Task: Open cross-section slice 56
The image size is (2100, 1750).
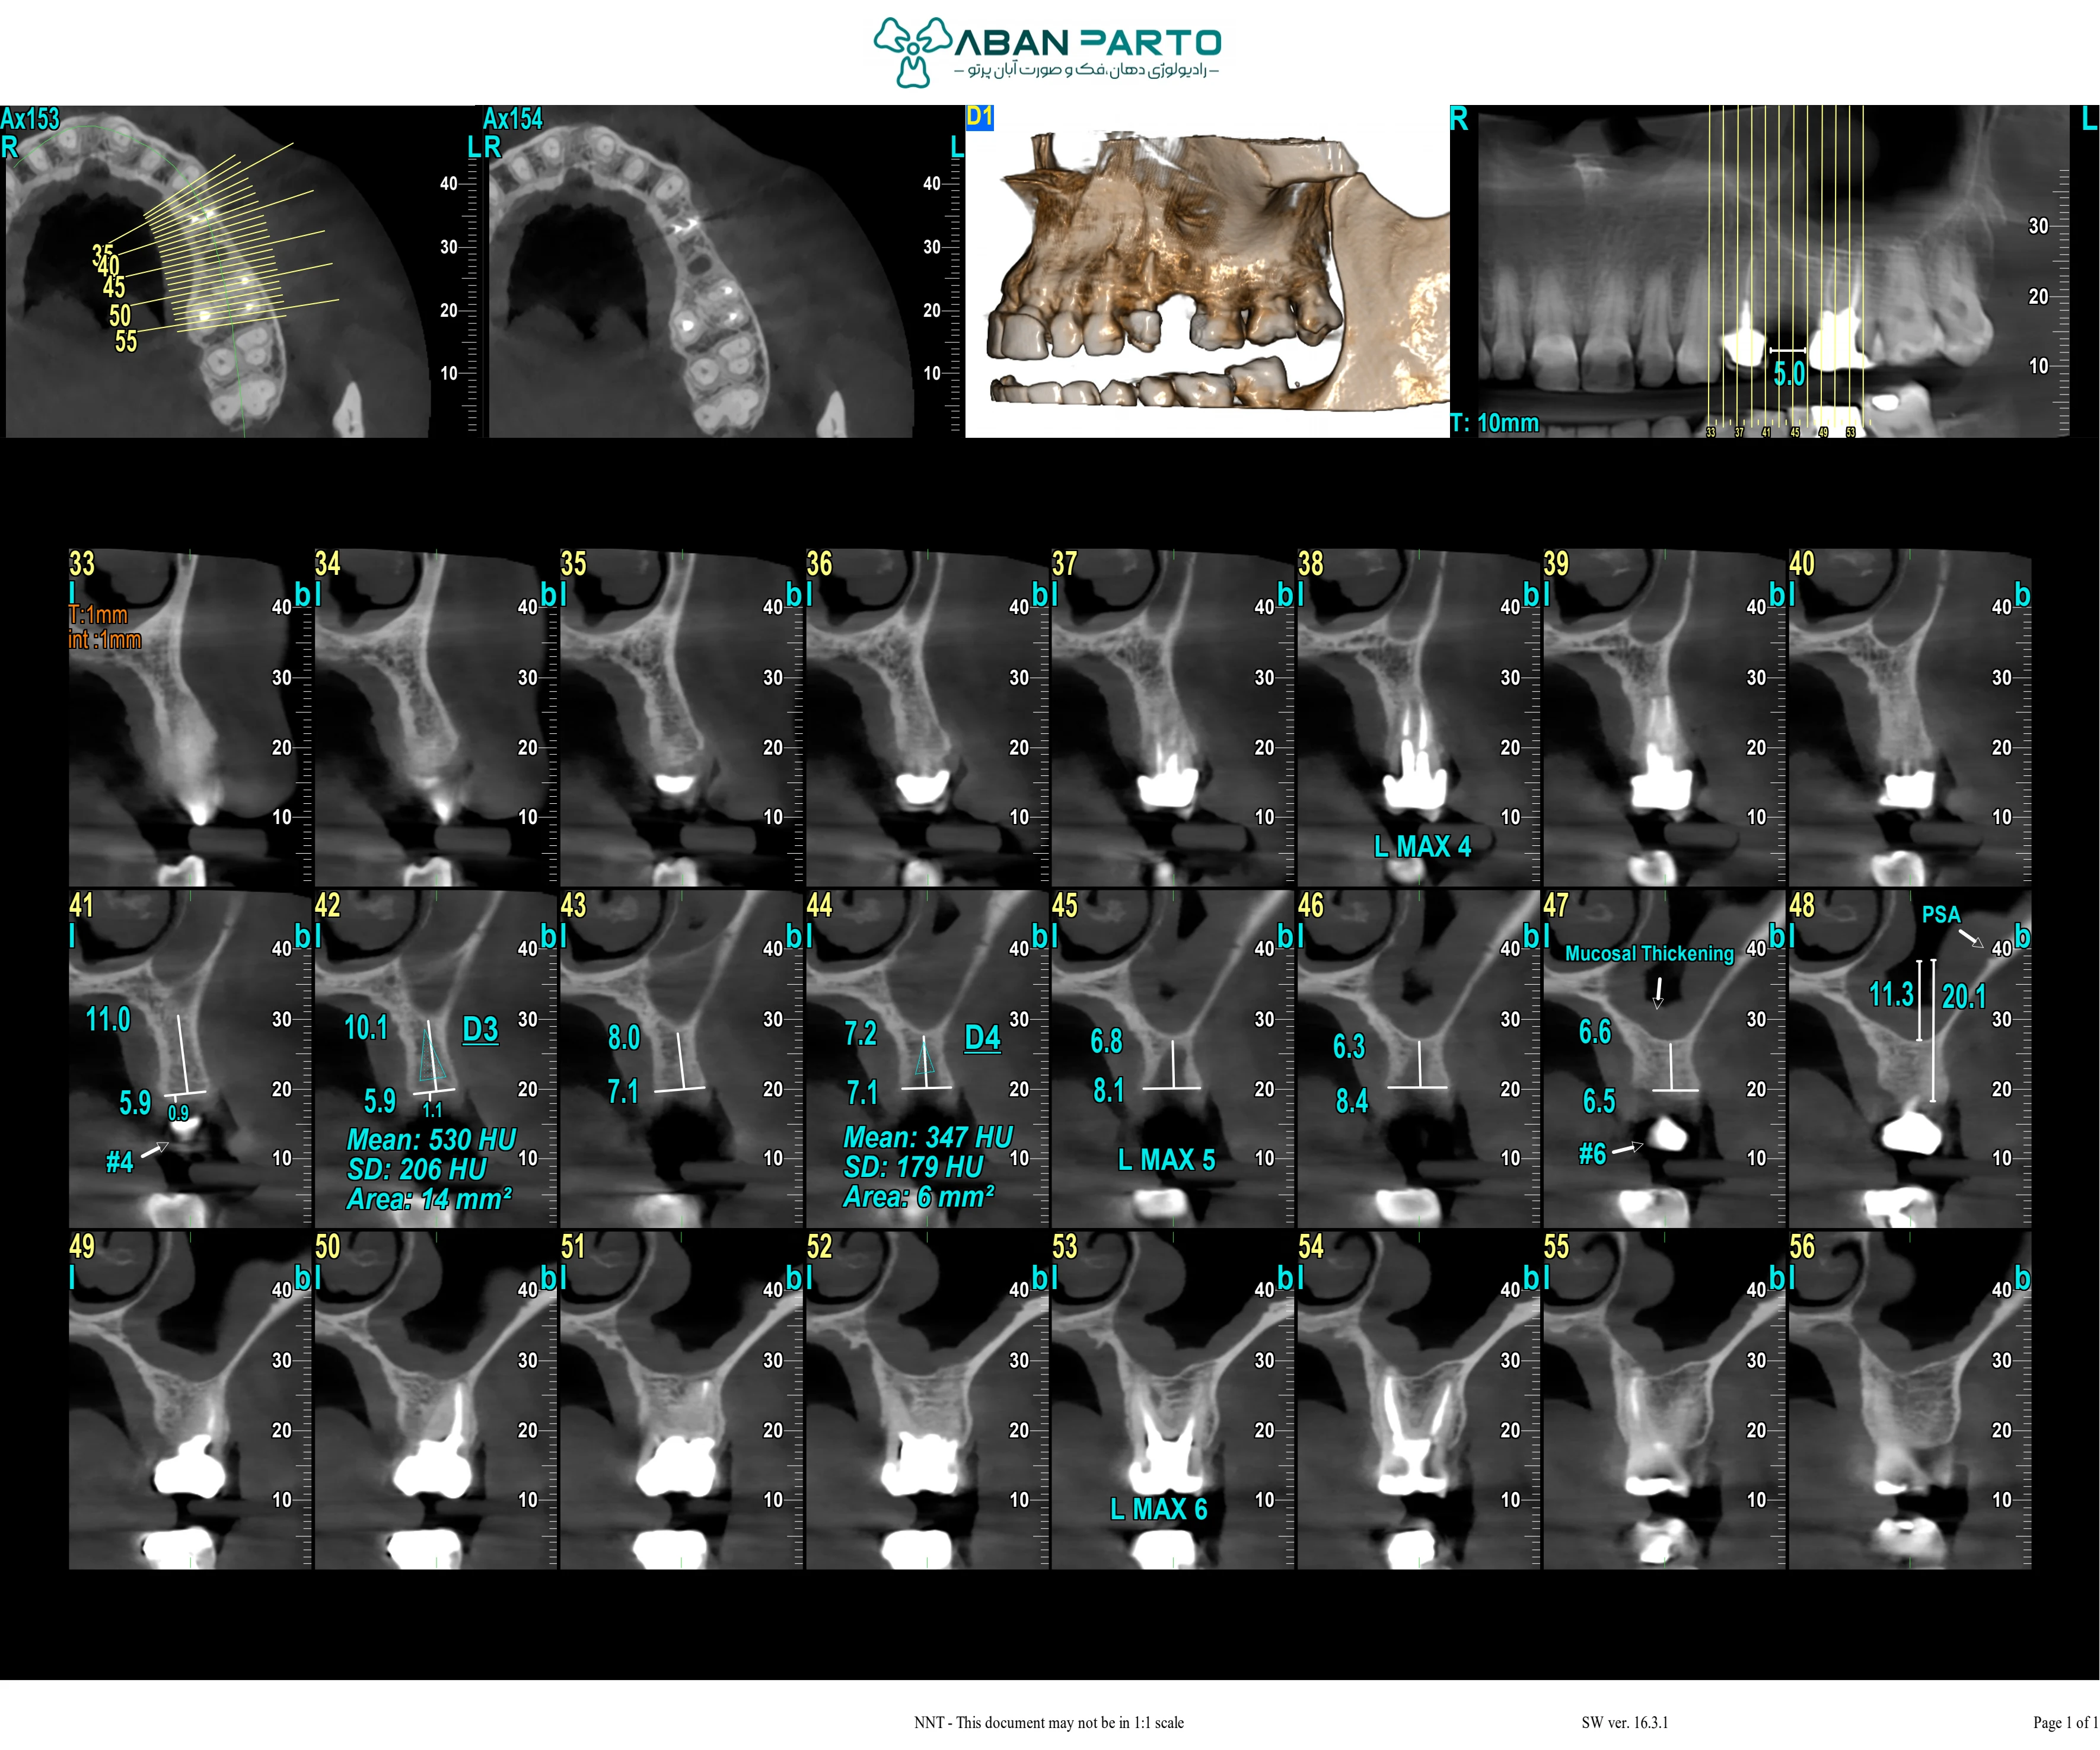Action: coord(1909,1400)
